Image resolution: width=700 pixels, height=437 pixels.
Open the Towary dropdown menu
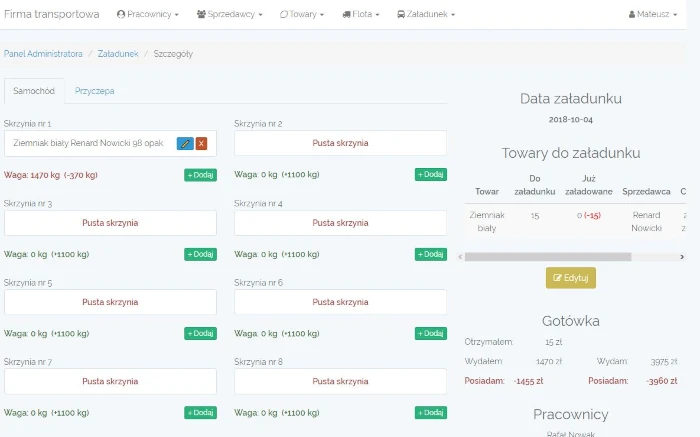tap(304, 15)
